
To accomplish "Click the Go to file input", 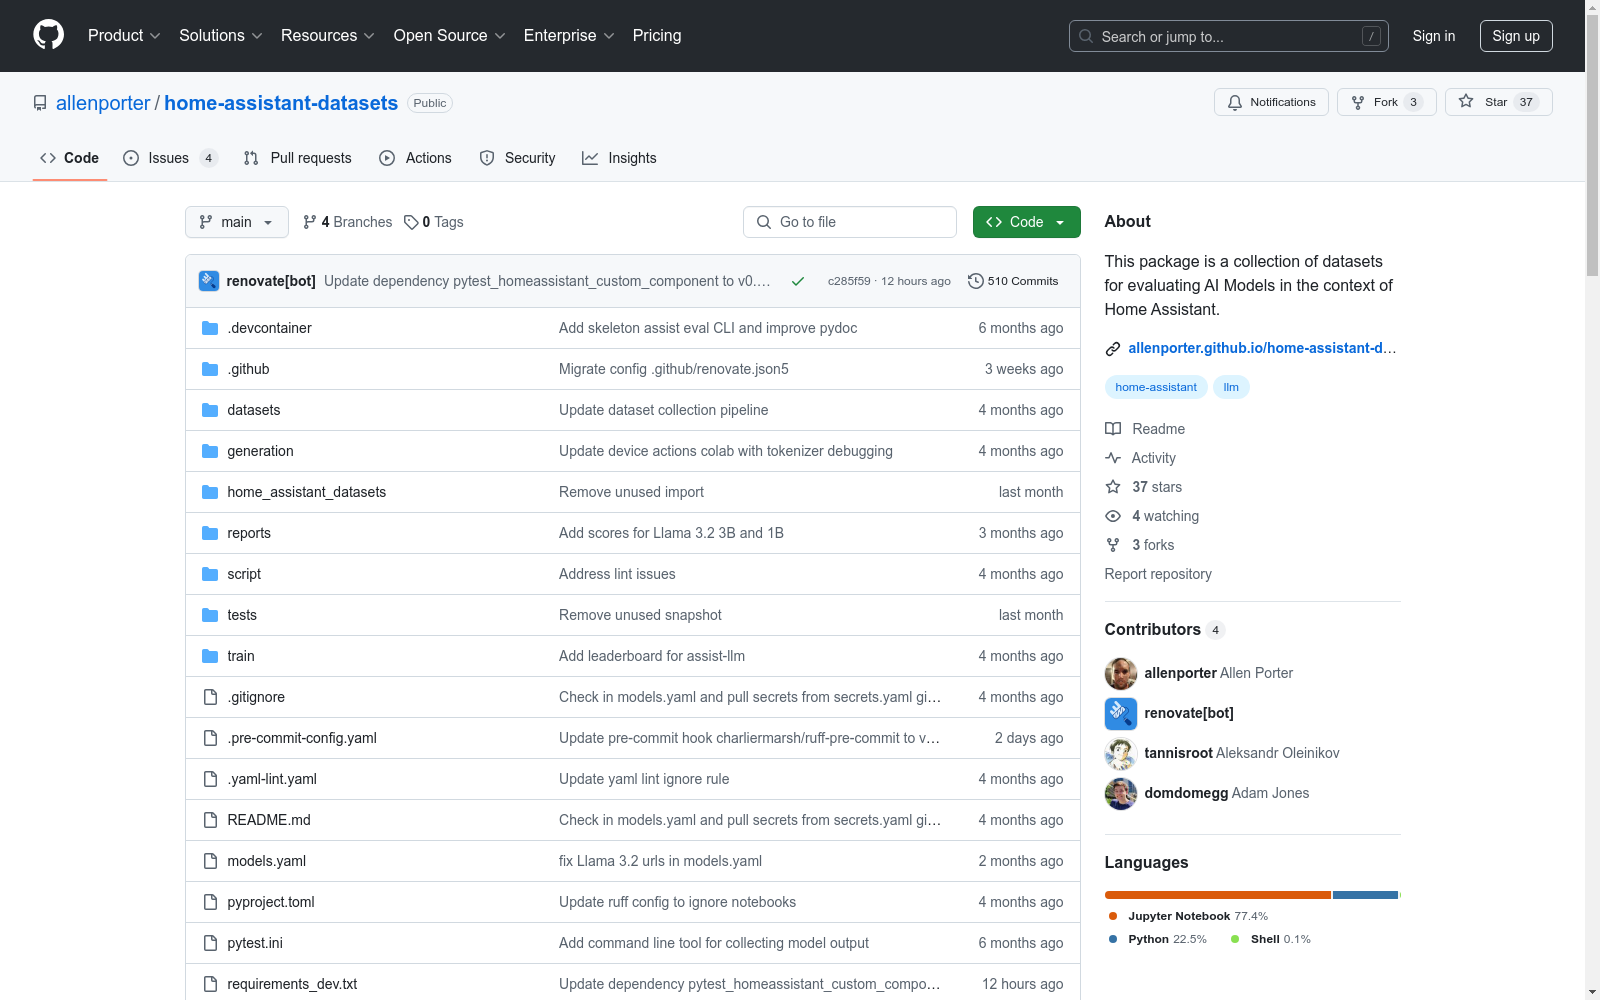I will pyautogui.click(x=850, y=222).
